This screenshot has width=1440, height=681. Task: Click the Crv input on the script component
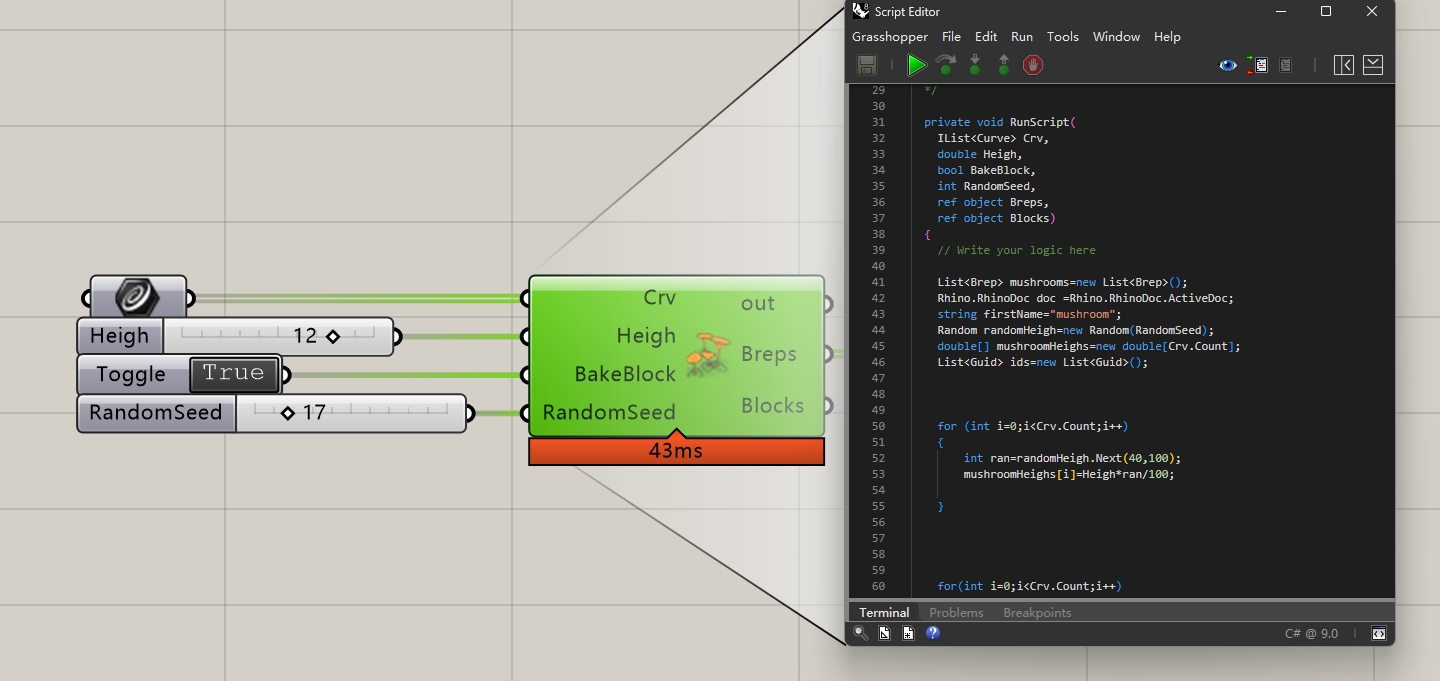pyautogui.click(x=660, y=298)
